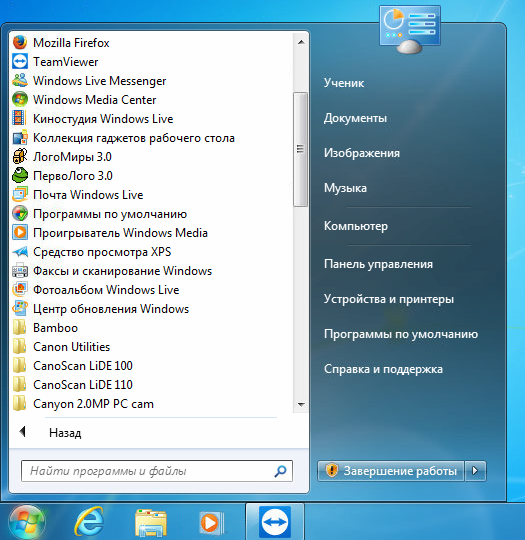Click the Windows Live Messenger label
The image size is (525, 540).
[x=100, y=81]
